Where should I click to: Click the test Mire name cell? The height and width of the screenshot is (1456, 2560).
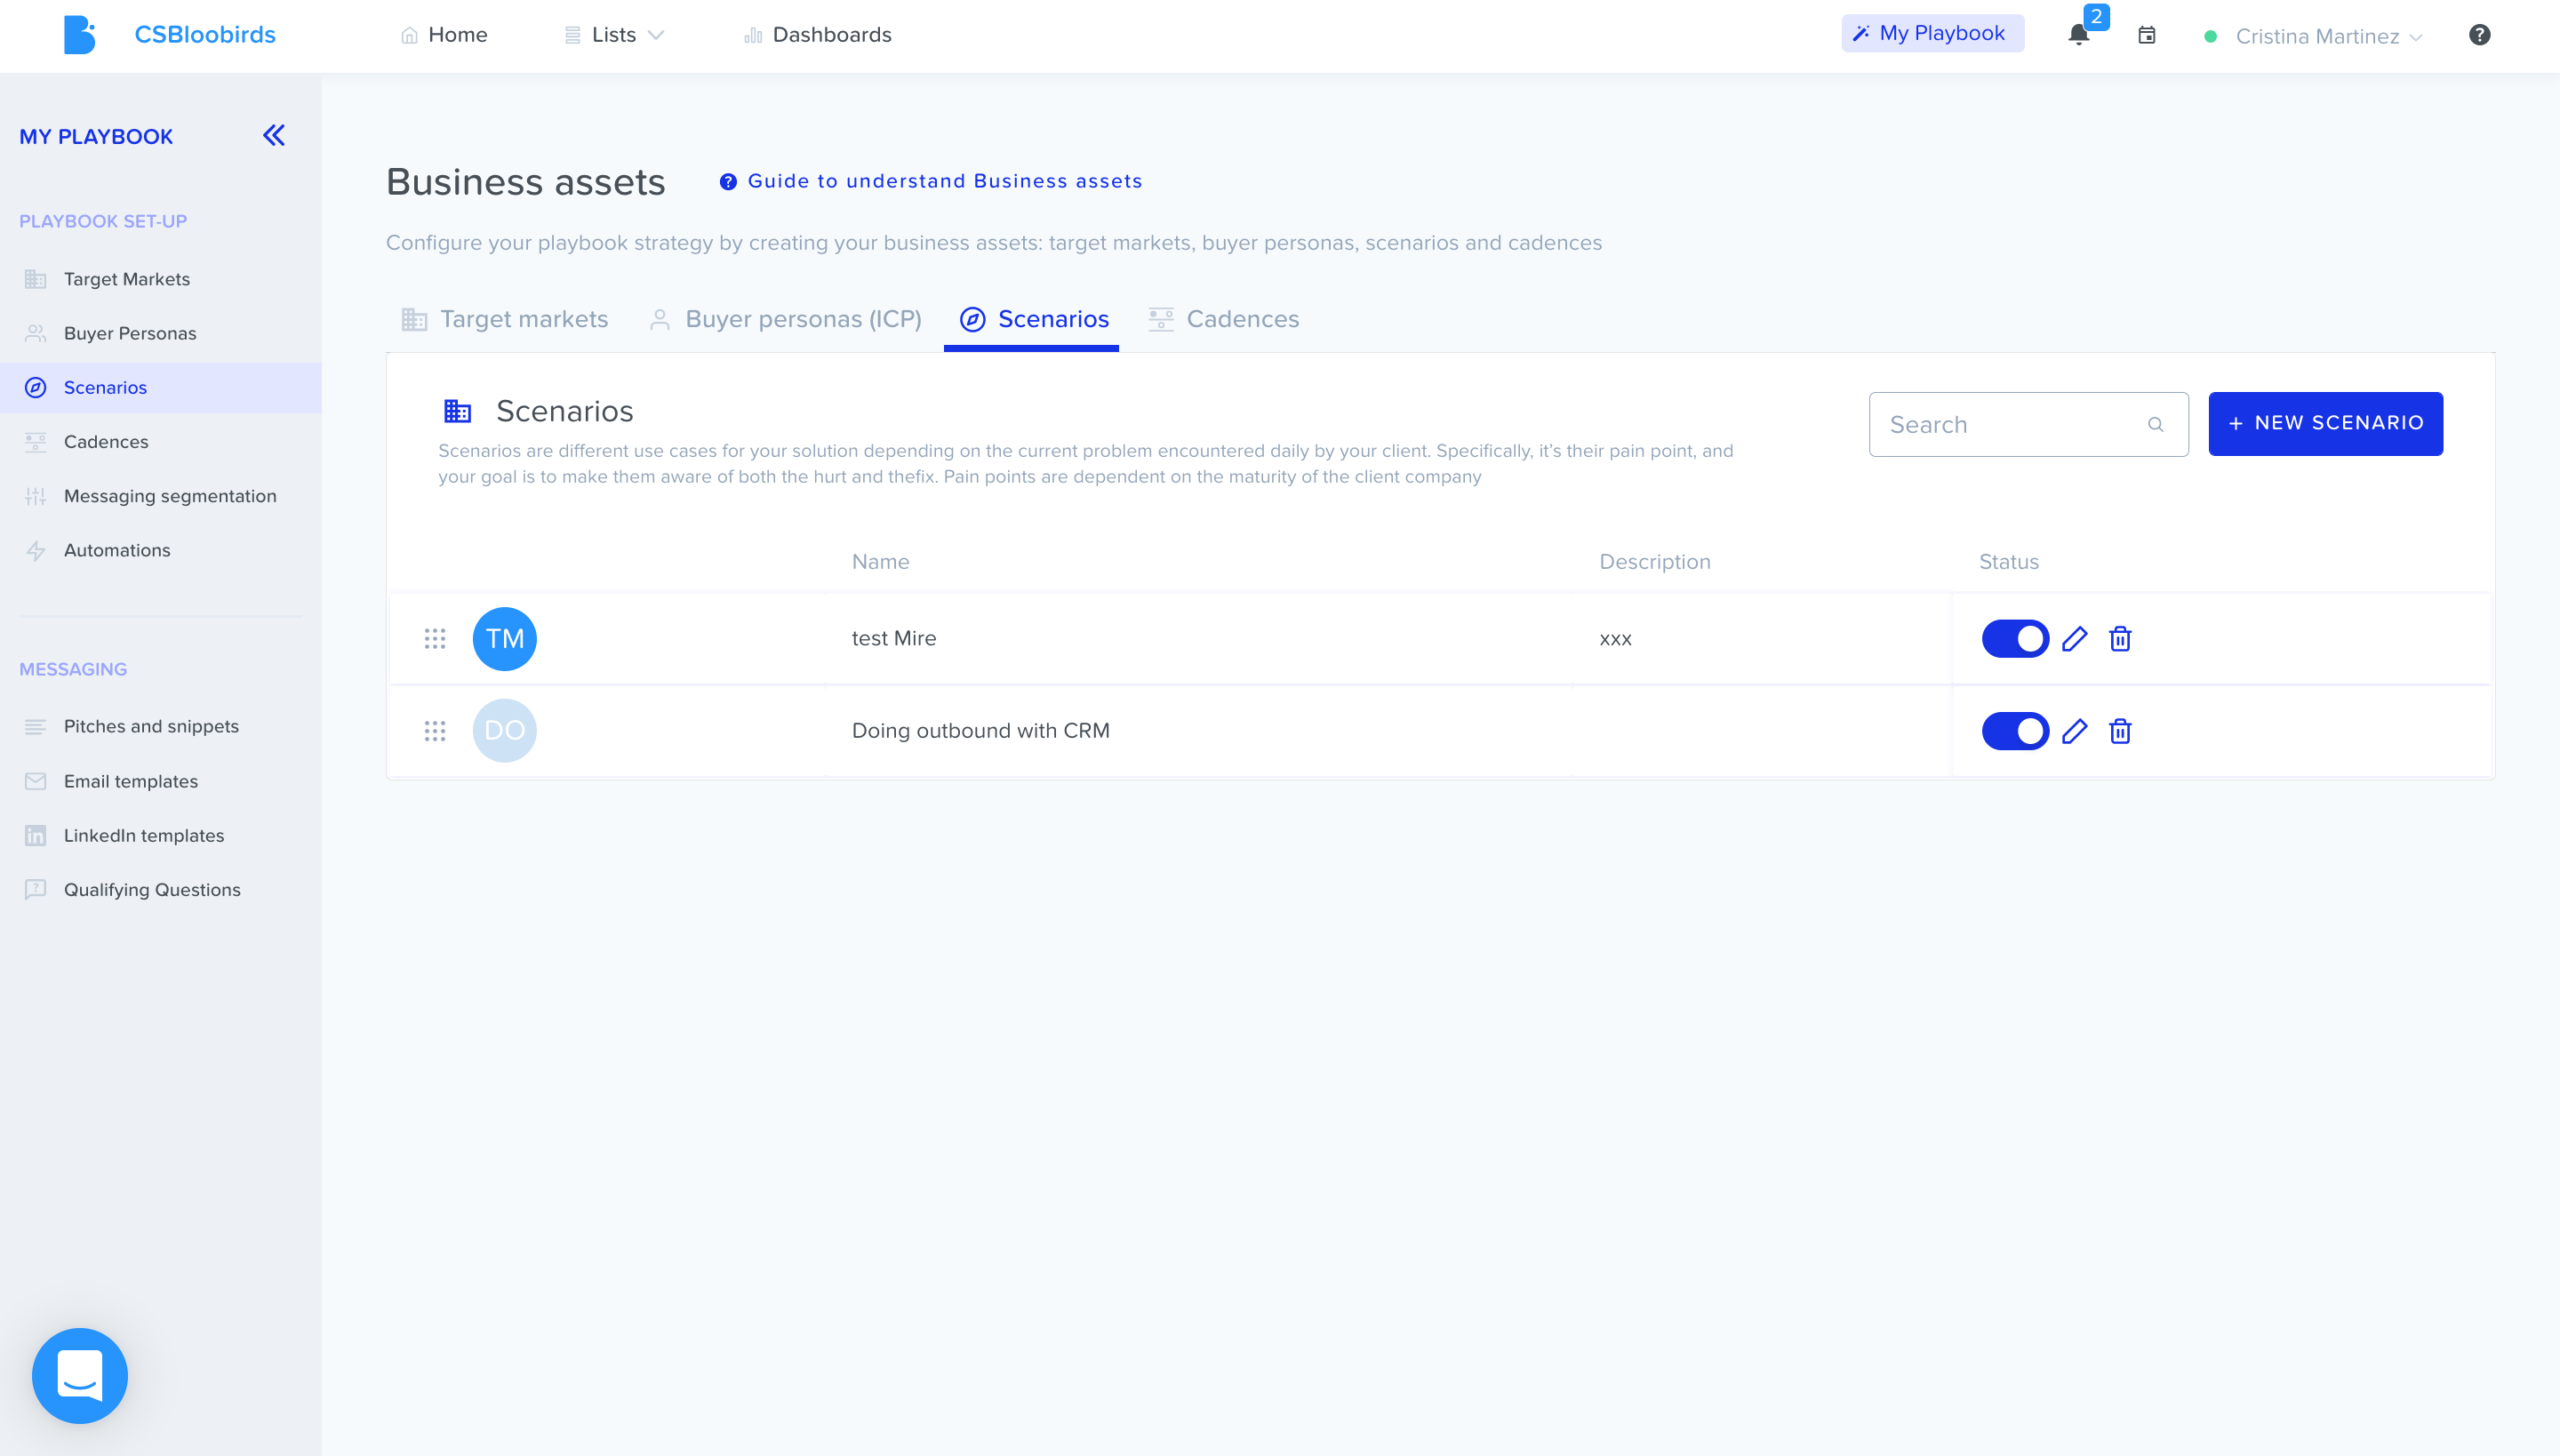[x=893, y=638]
